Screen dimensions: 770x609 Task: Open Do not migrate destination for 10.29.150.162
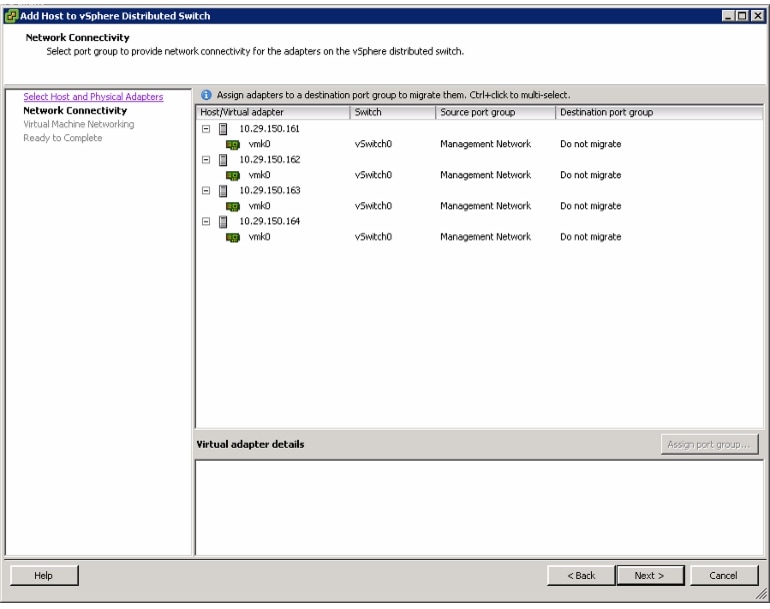[591, 175]
